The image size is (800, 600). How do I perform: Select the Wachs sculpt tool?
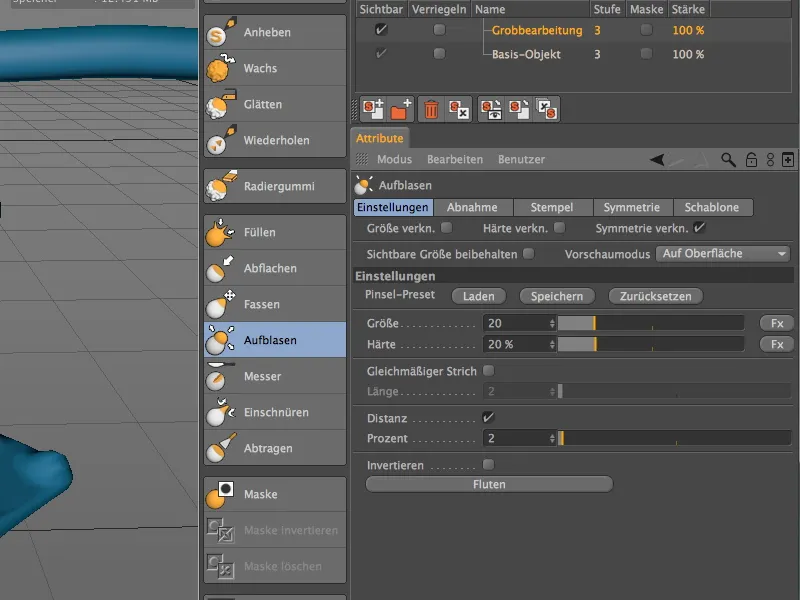274,68
